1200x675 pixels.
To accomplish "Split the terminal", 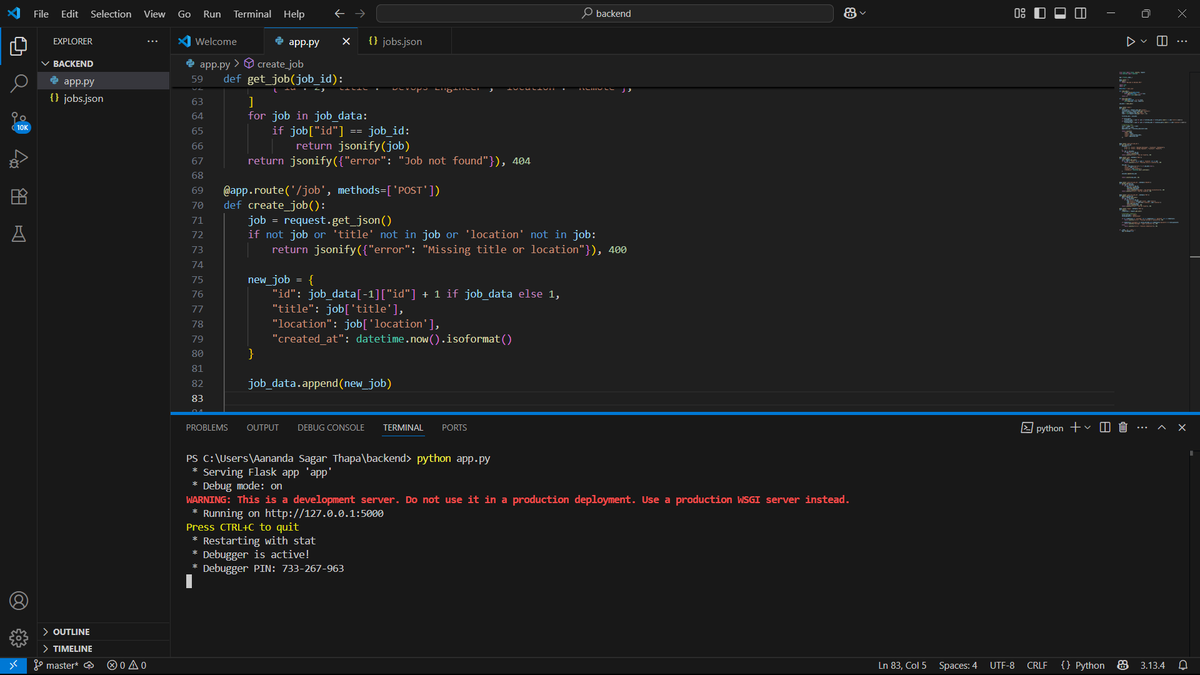I will [x=1105, y=427].
